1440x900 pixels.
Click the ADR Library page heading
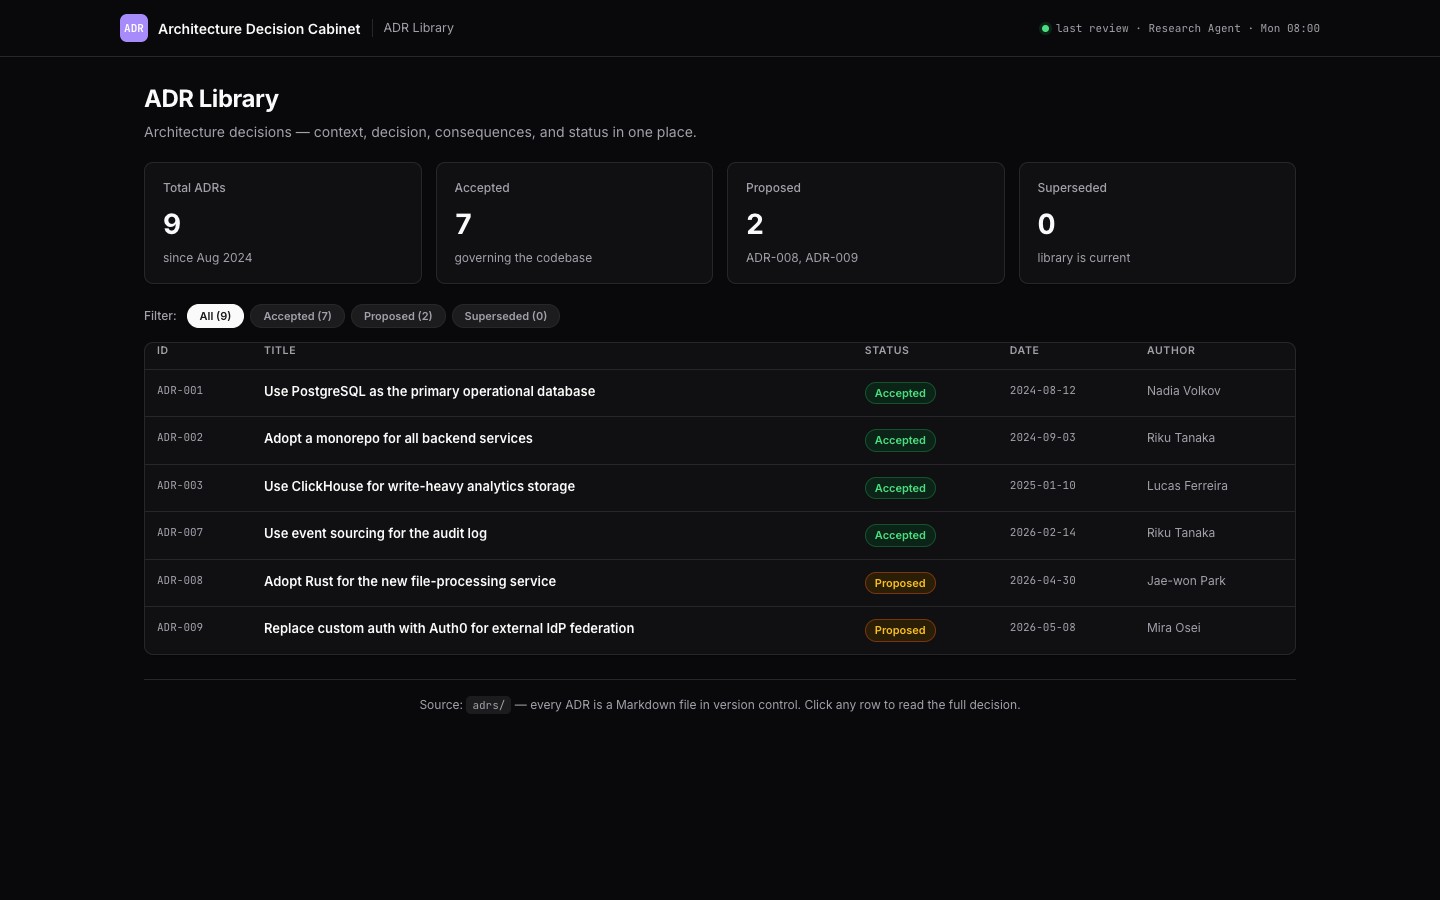(211, 99)
